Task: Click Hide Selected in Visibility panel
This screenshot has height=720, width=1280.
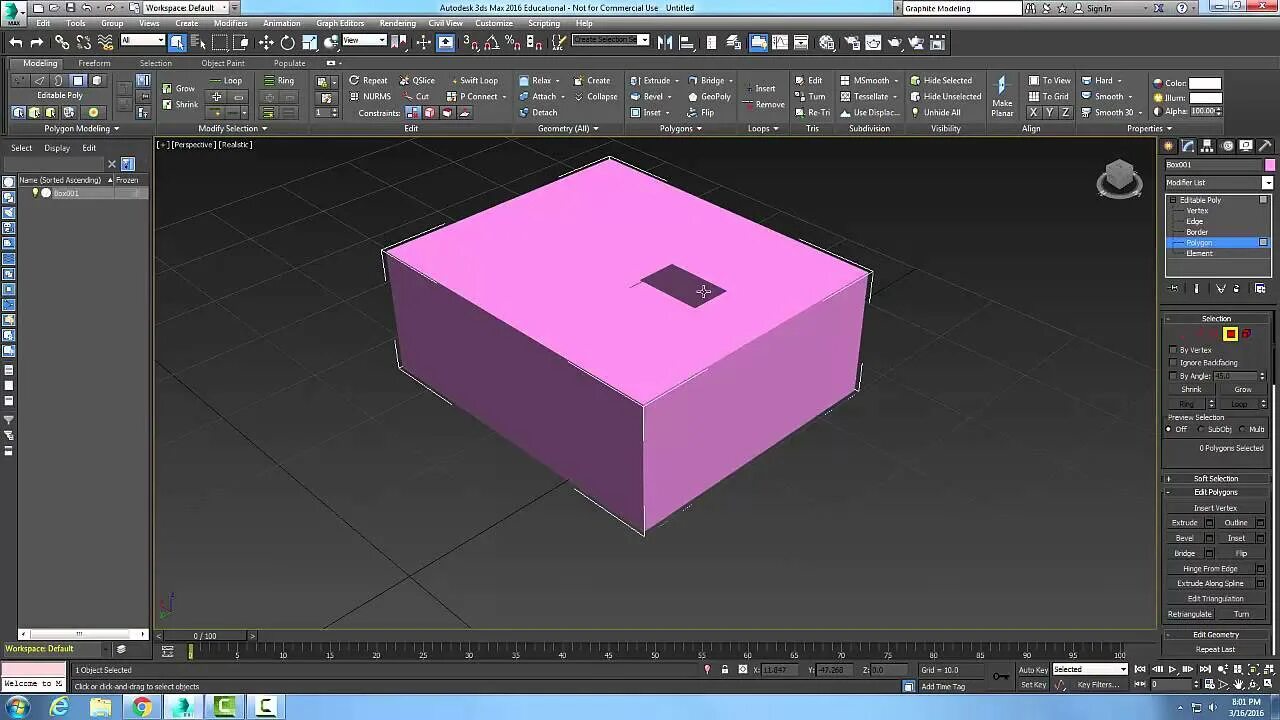Action: coord(941,80)
